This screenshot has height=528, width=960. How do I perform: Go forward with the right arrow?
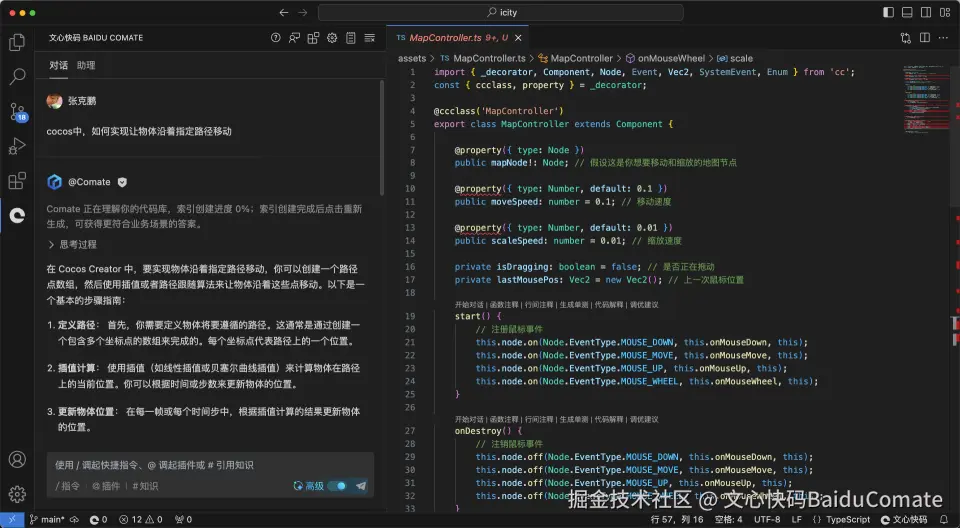(x=302, y=12)
